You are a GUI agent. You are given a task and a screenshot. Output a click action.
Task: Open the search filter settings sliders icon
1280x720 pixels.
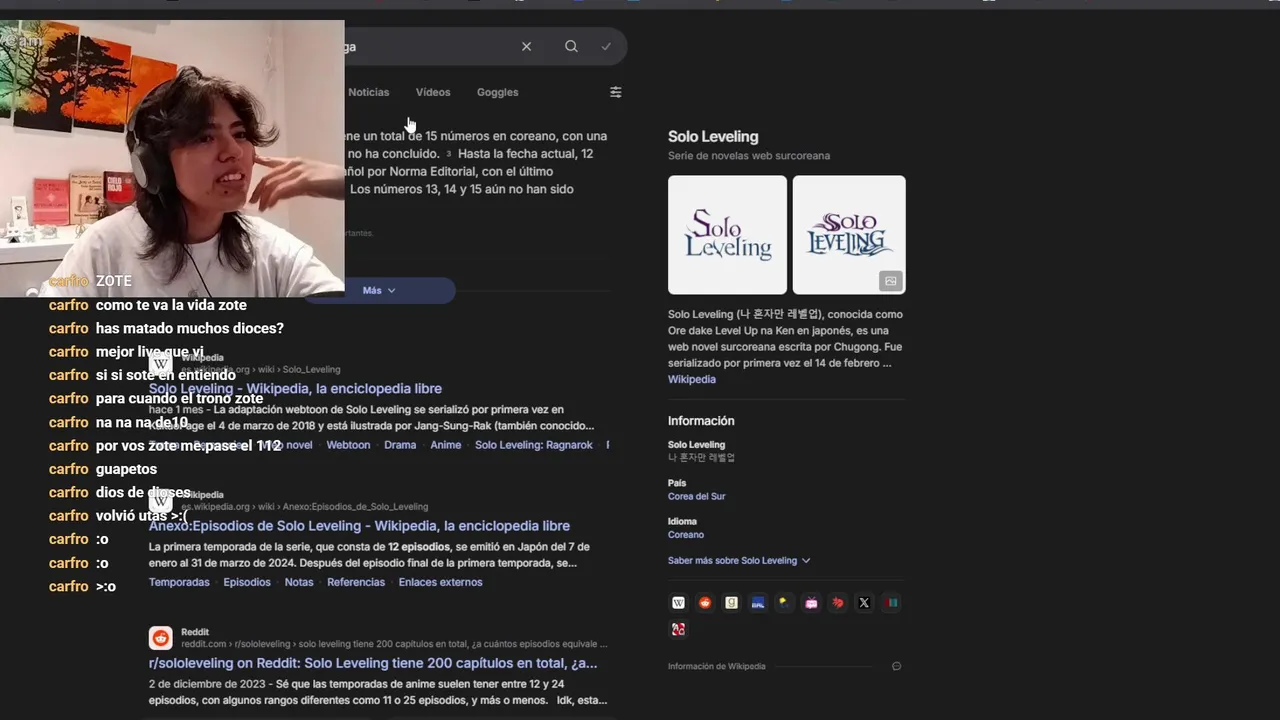tap(616, 92)
